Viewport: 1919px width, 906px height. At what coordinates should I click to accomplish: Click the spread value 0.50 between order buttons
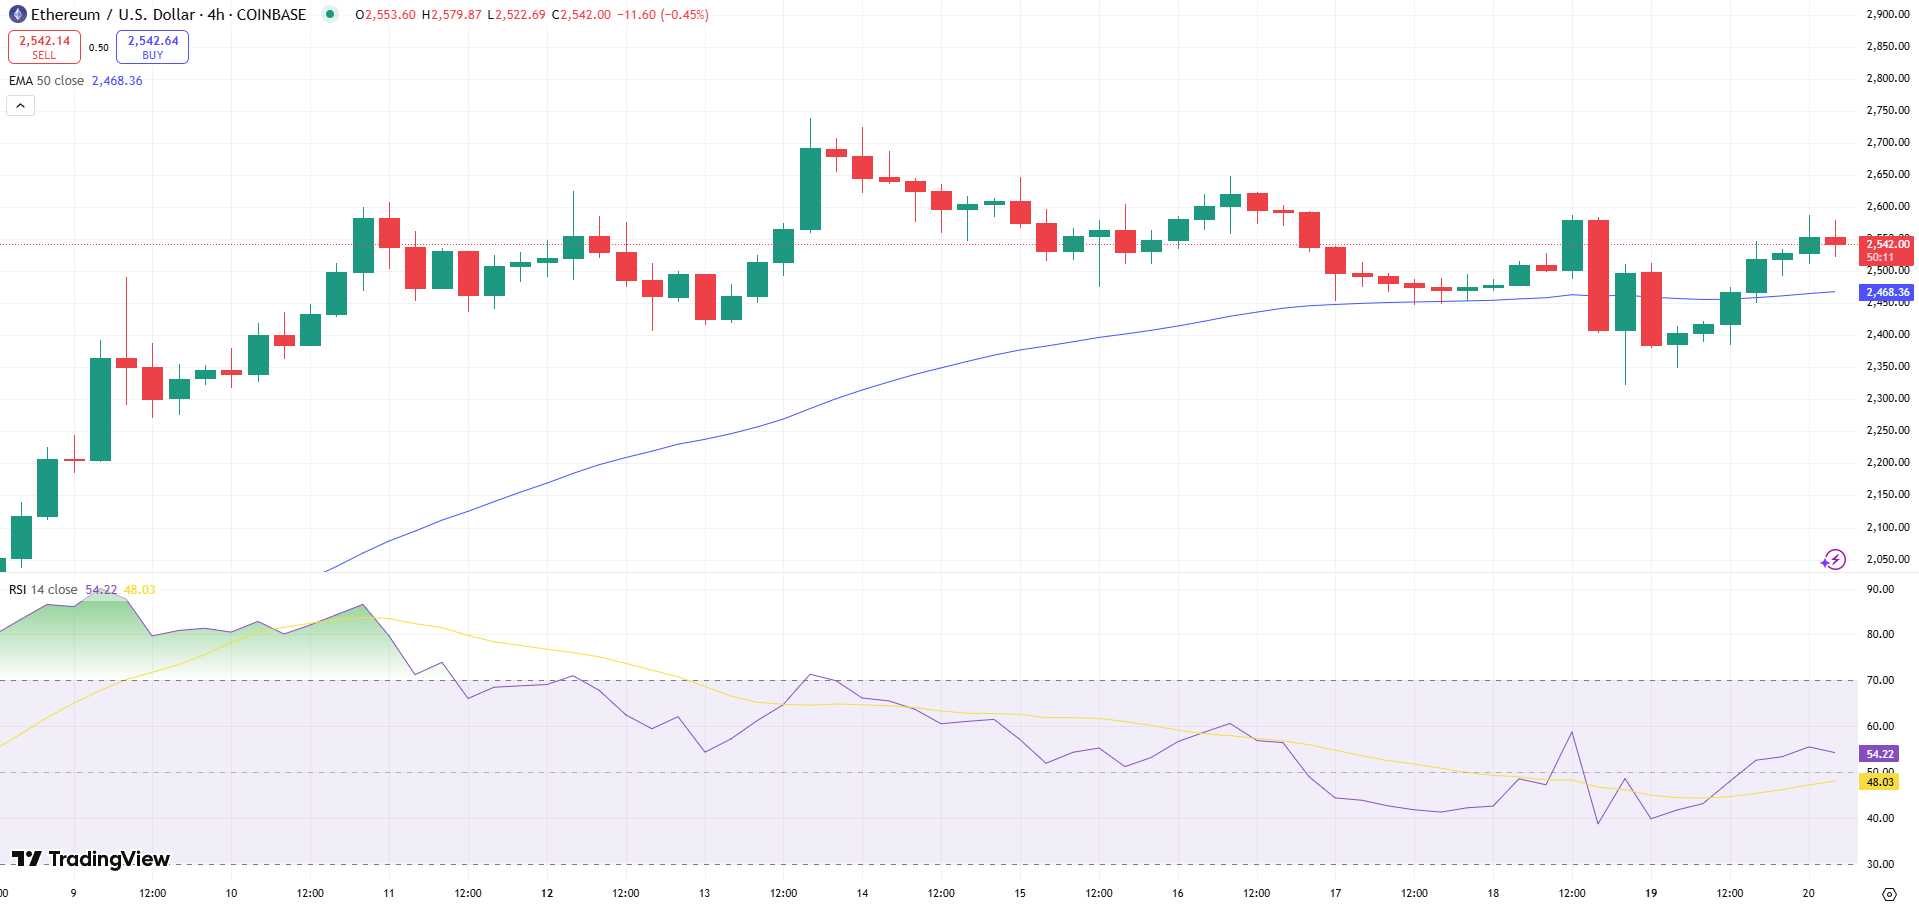(x=97, y=46)
